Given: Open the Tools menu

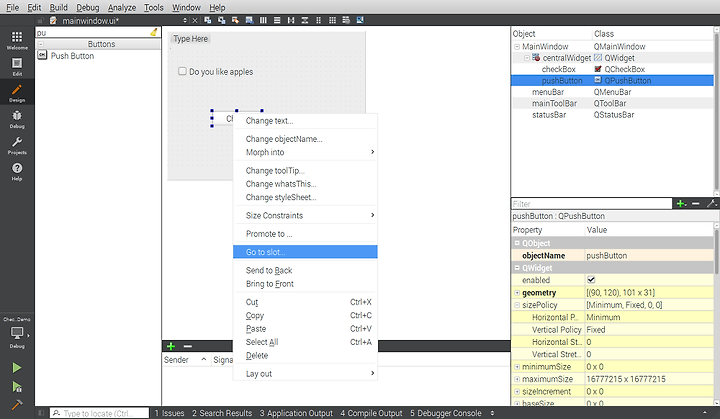Looking at the screenshot, I should [153, 7].
